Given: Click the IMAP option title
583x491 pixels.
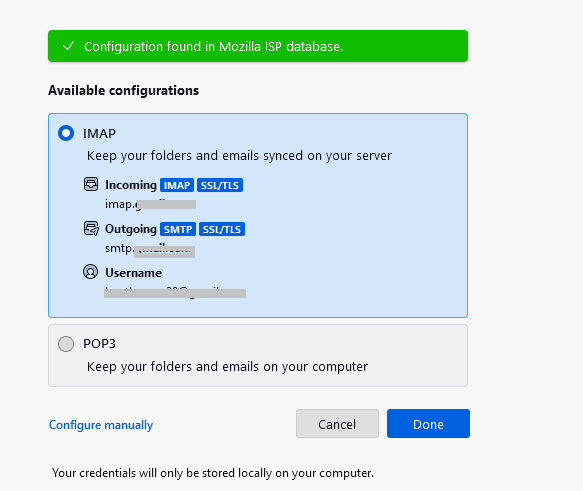Looking at the screenshot, I should pyautogui.click(x=99, y=133).
